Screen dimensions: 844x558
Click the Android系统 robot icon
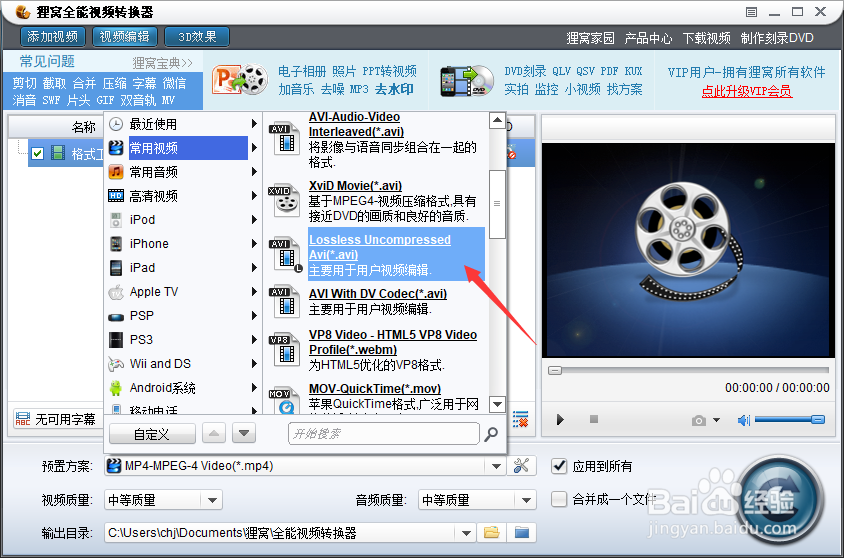click(116, 388)
